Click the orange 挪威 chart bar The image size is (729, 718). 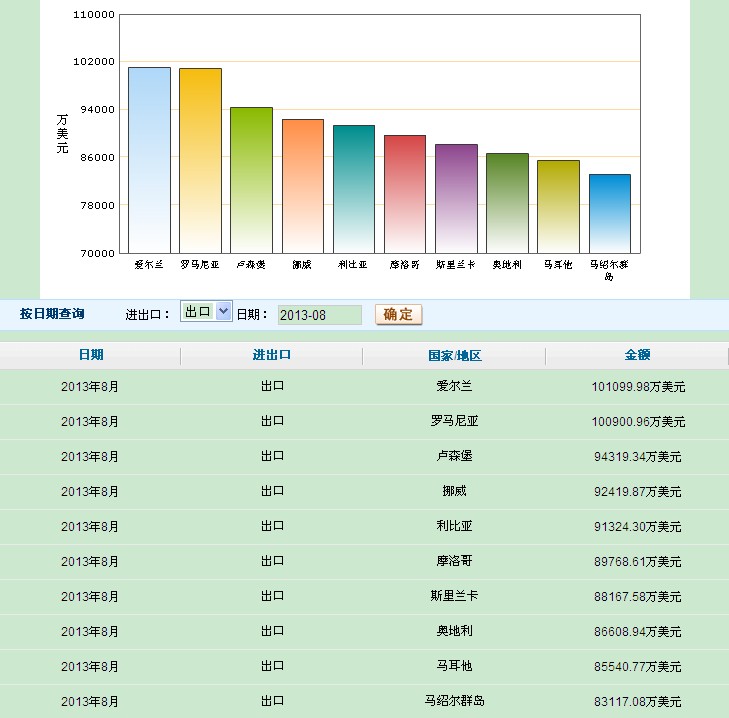pyautogui.click(x=303, y=186)
